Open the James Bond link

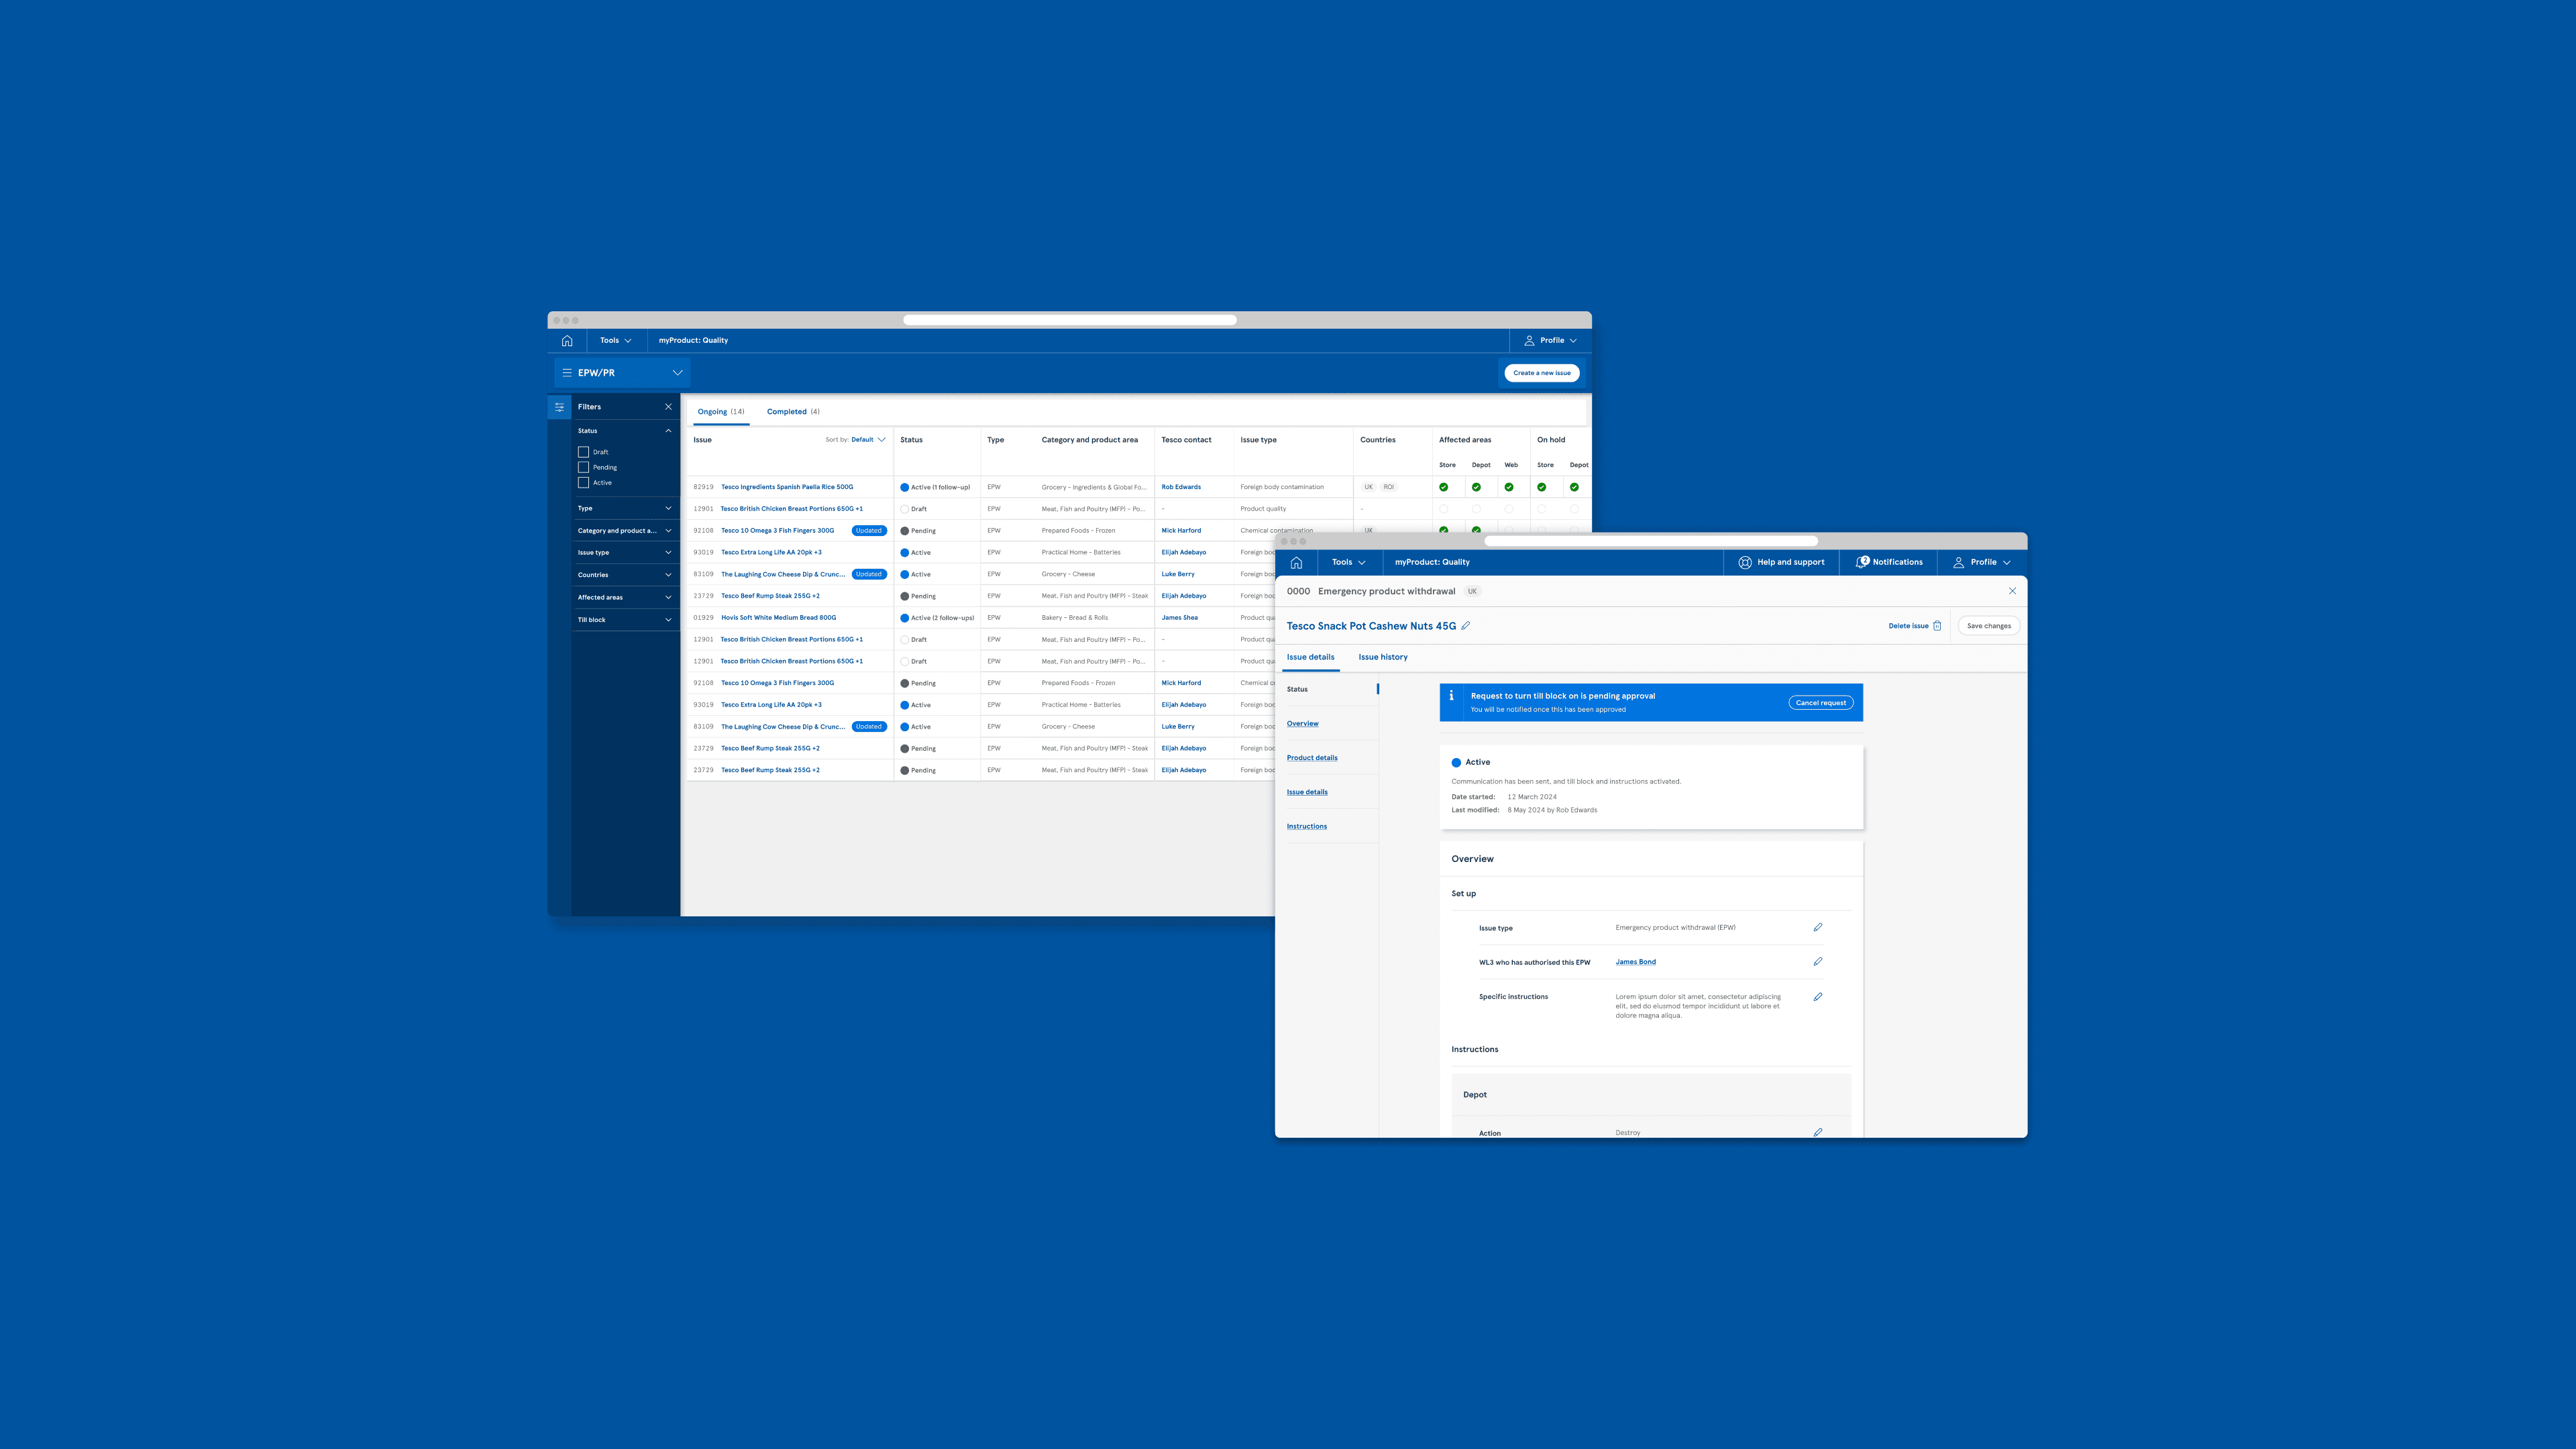(1635, 962)
